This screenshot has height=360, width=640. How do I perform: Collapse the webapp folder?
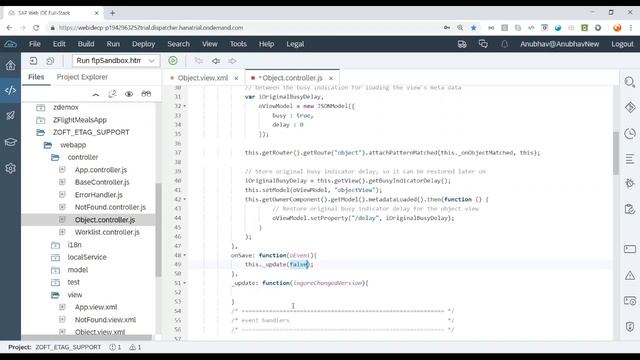[47, 145]
